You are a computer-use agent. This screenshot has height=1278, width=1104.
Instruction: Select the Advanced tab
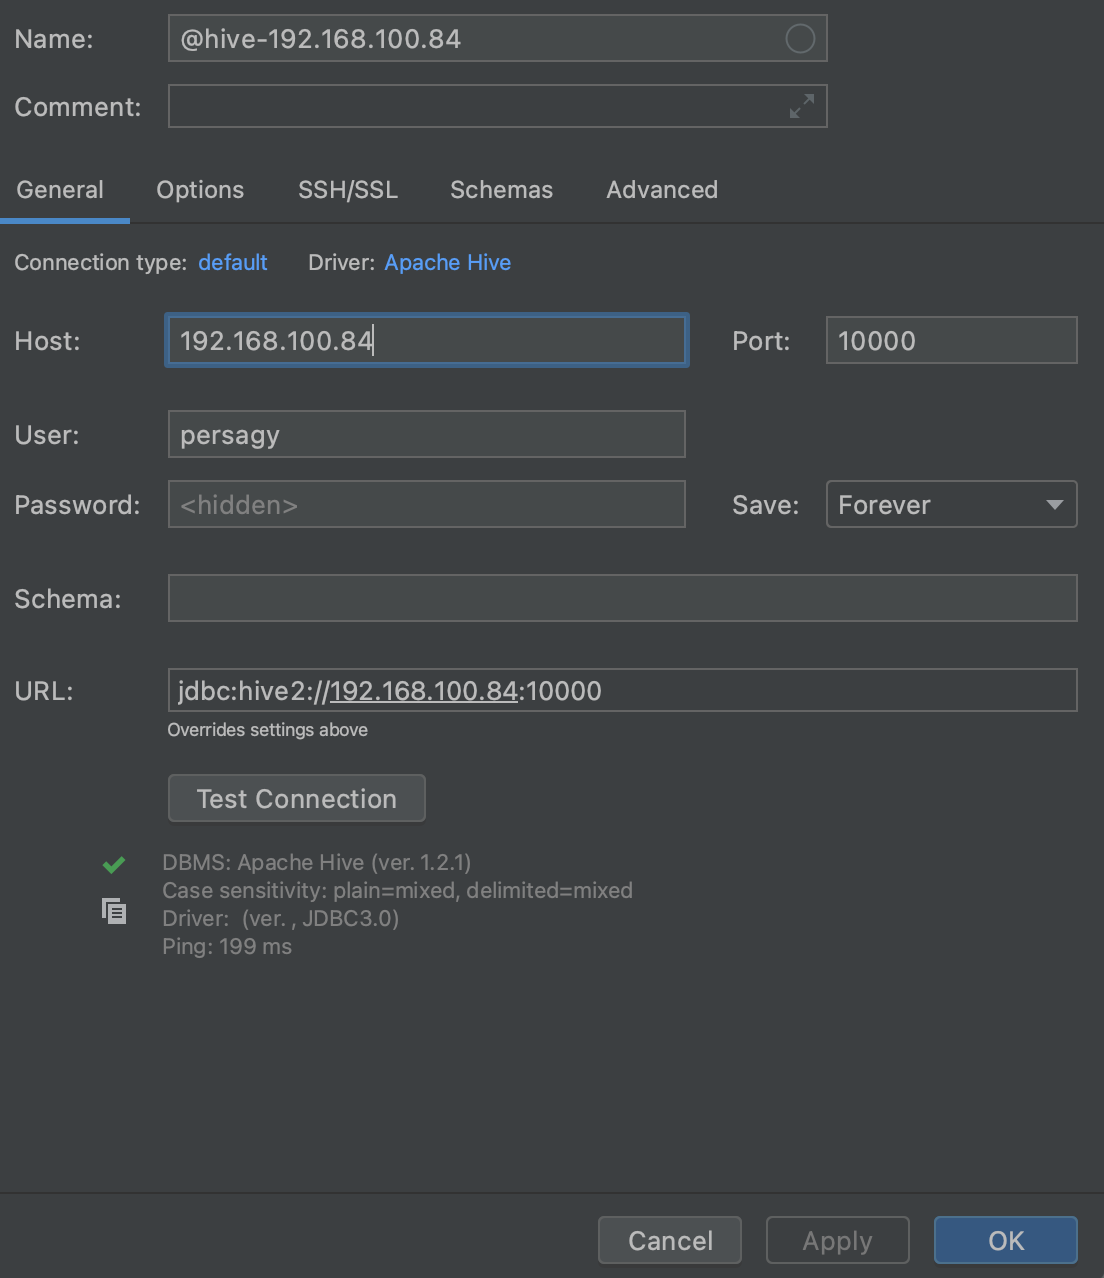[x=662, y=190]
